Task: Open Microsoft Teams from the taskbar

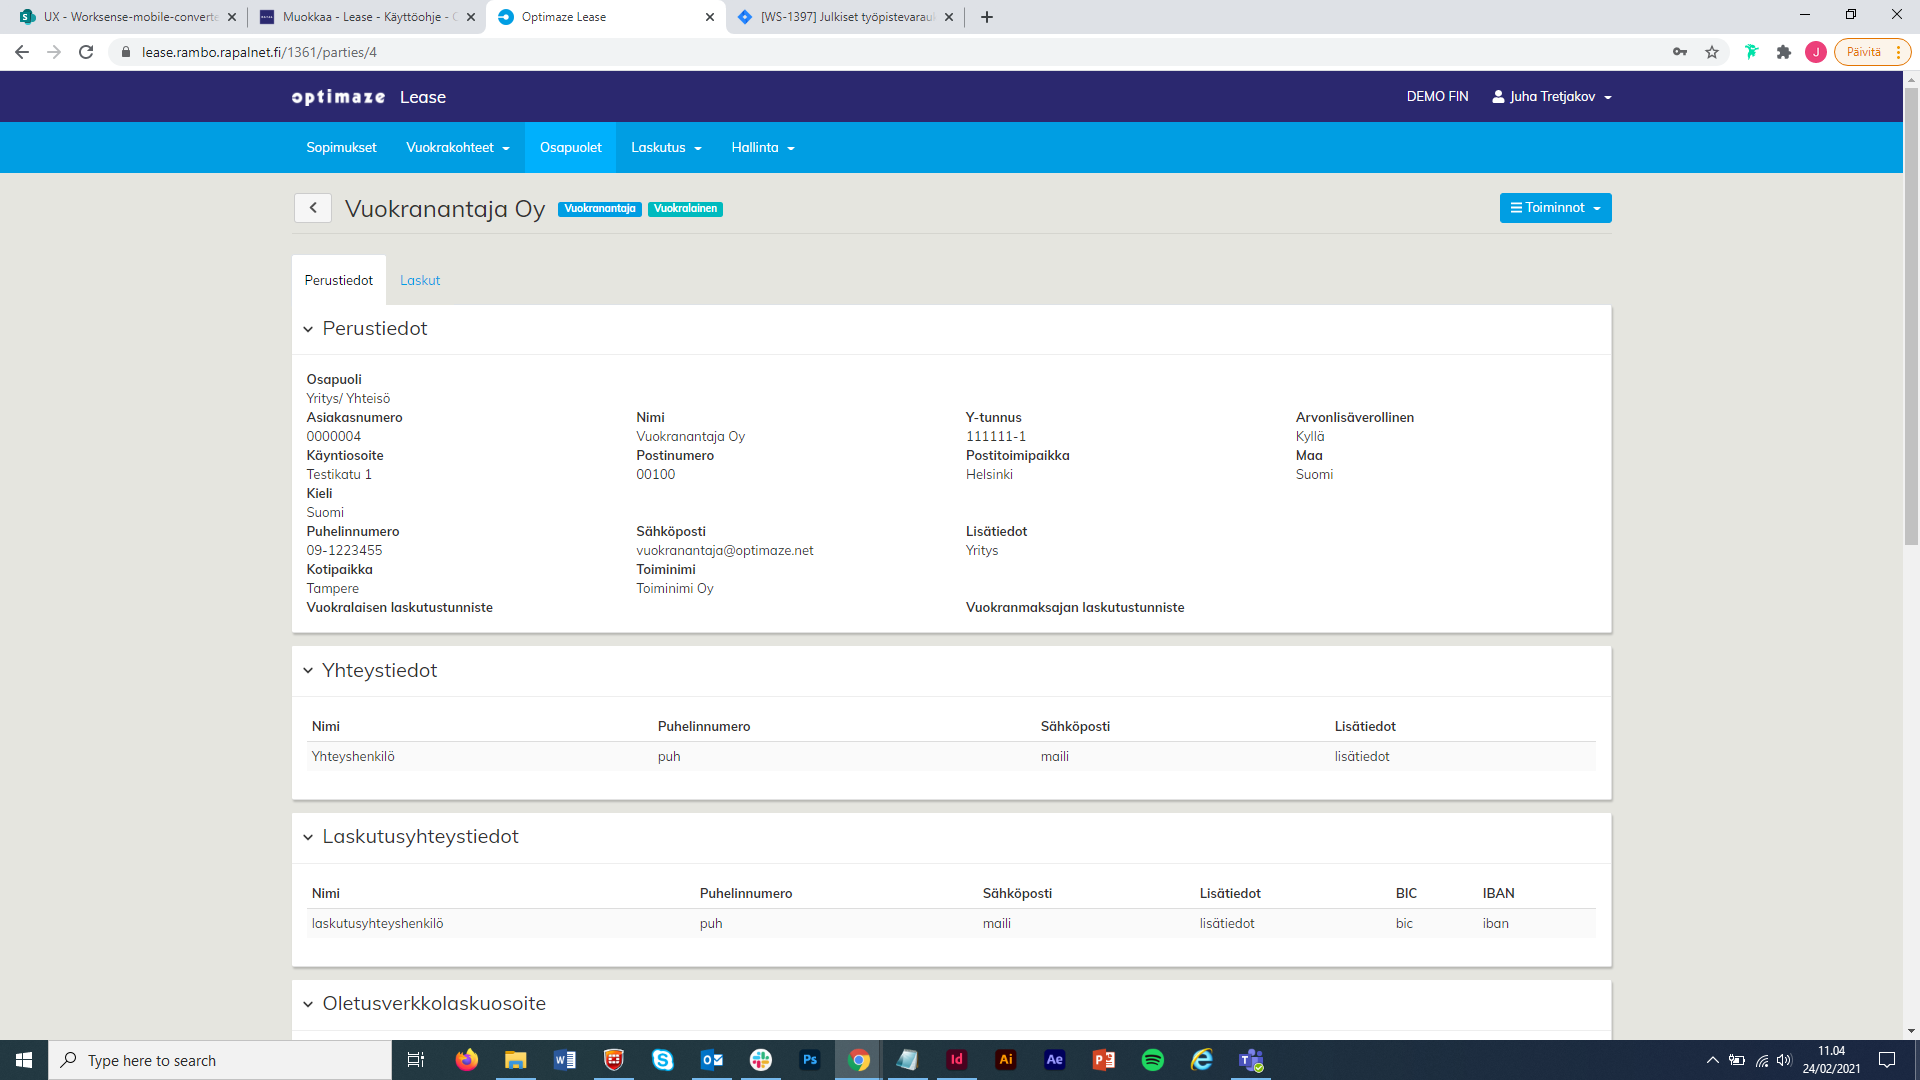Action: 1251,1060
